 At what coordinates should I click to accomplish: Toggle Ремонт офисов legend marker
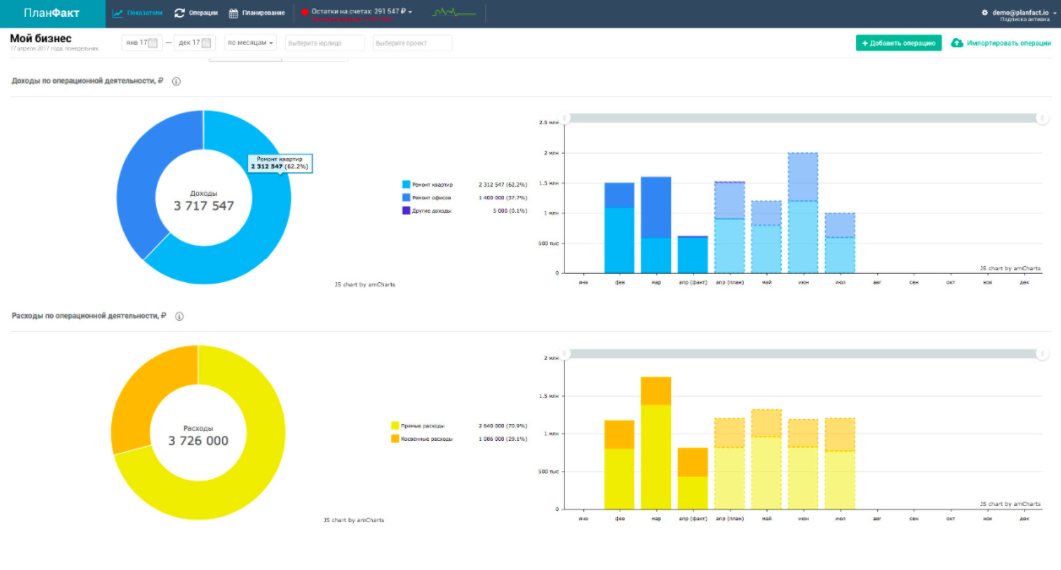(x=406, y=198)
